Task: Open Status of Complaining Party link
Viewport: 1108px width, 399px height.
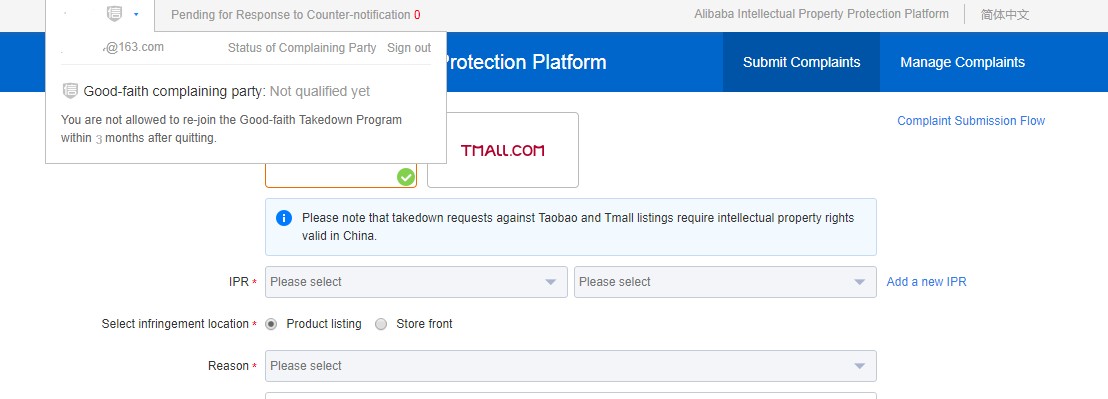Action: click(302, 48)
